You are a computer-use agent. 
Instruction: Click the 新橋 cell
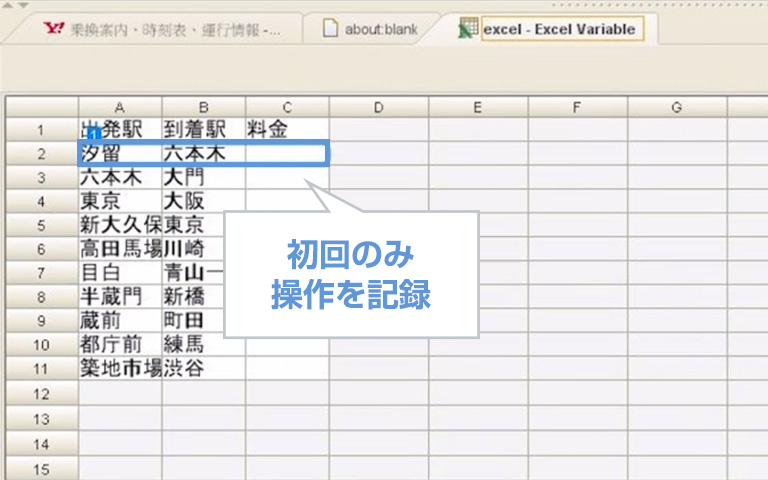pos(193,297)
